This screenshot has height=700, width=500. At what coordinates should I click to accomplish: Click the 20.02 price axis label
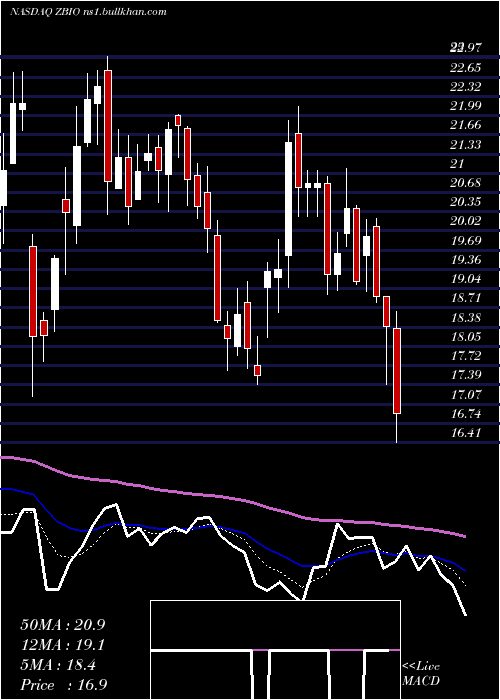(x=466, y=221)
